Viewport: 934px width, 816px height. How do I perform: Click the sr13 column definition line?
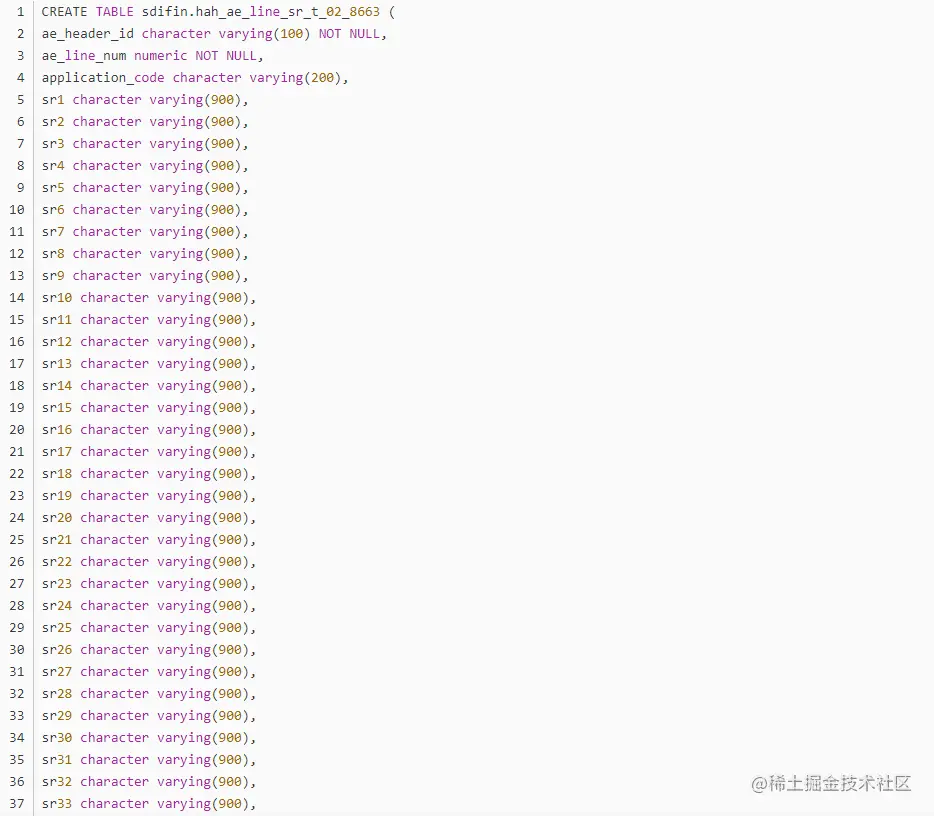[x=149, y=365]
